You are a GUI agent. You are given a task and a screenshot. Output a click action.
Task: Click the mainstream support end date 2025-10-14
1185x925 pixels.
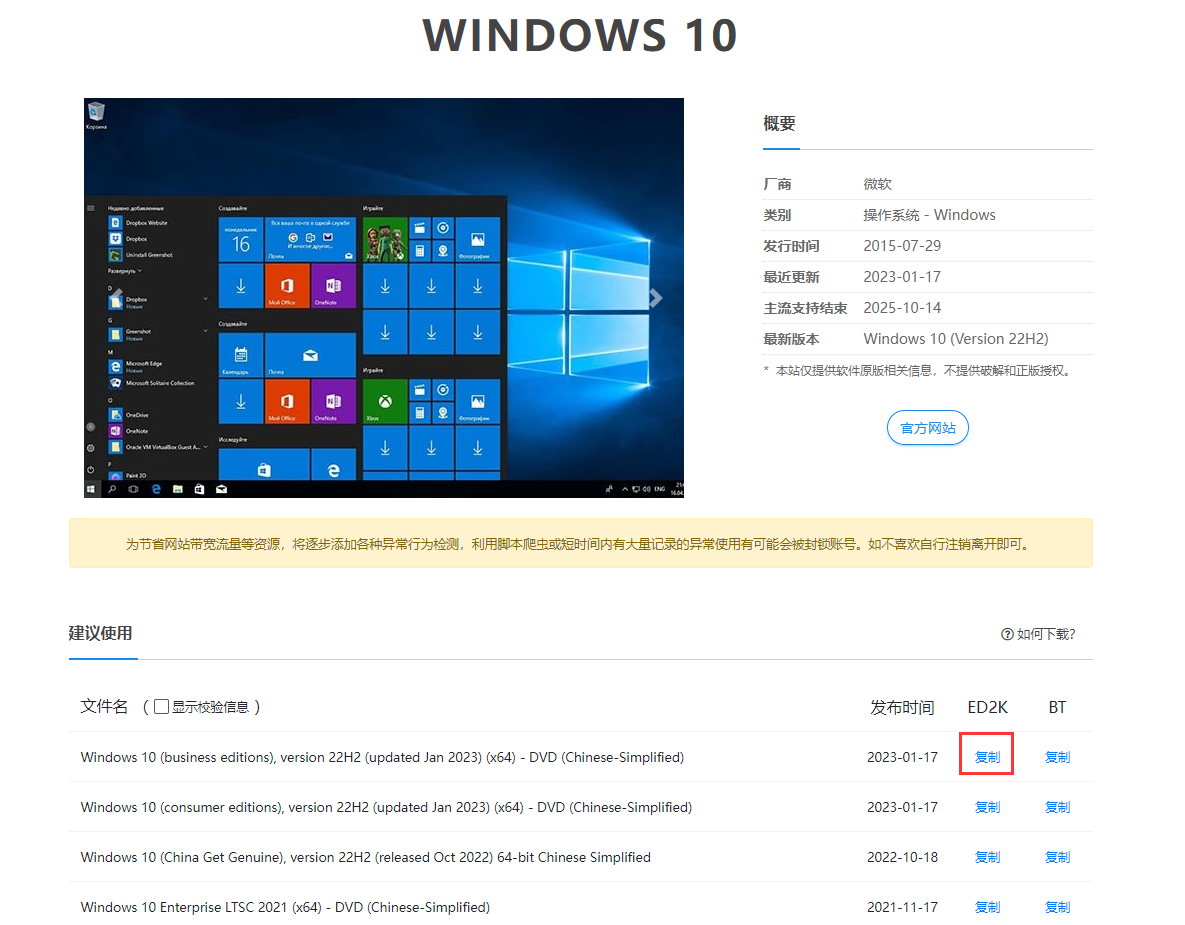[x=902, y=308]
